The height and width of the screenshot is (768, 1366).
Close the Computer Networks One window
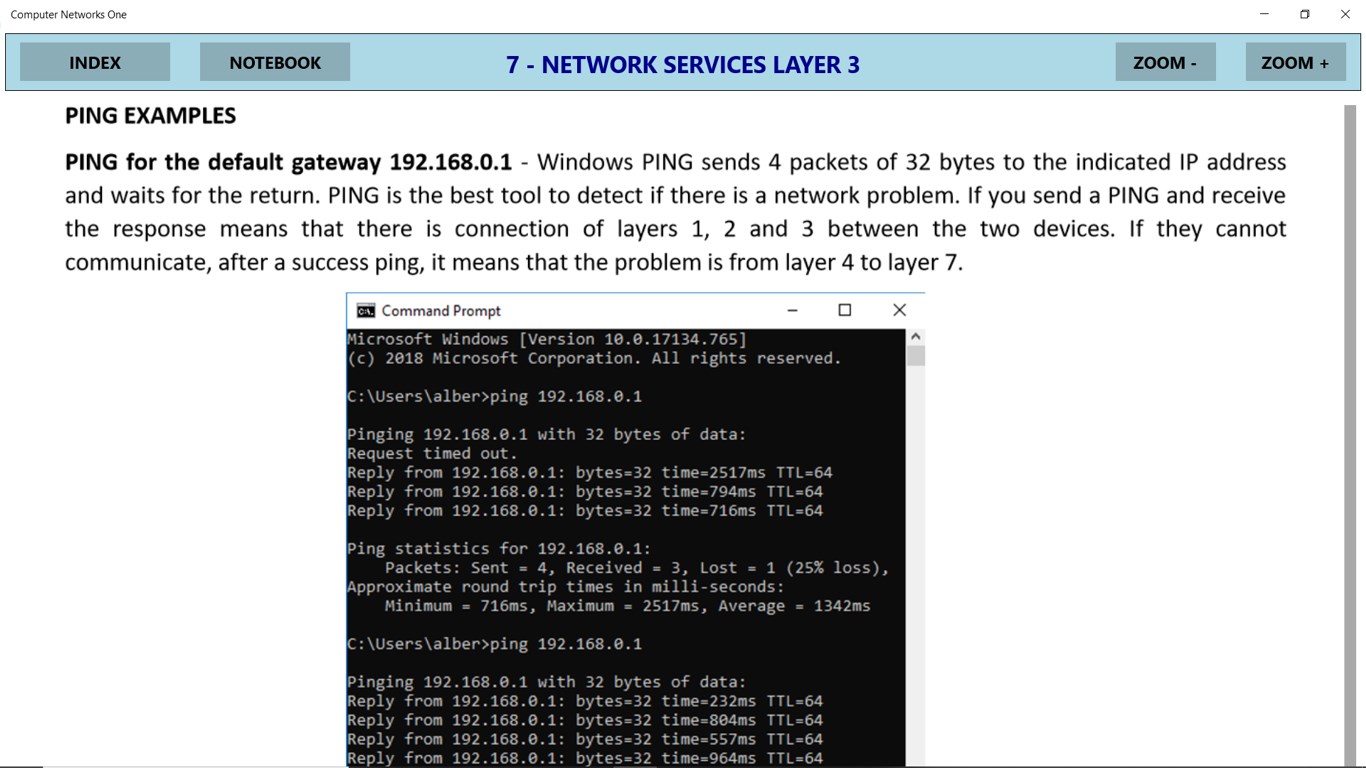click(1345, 14)
